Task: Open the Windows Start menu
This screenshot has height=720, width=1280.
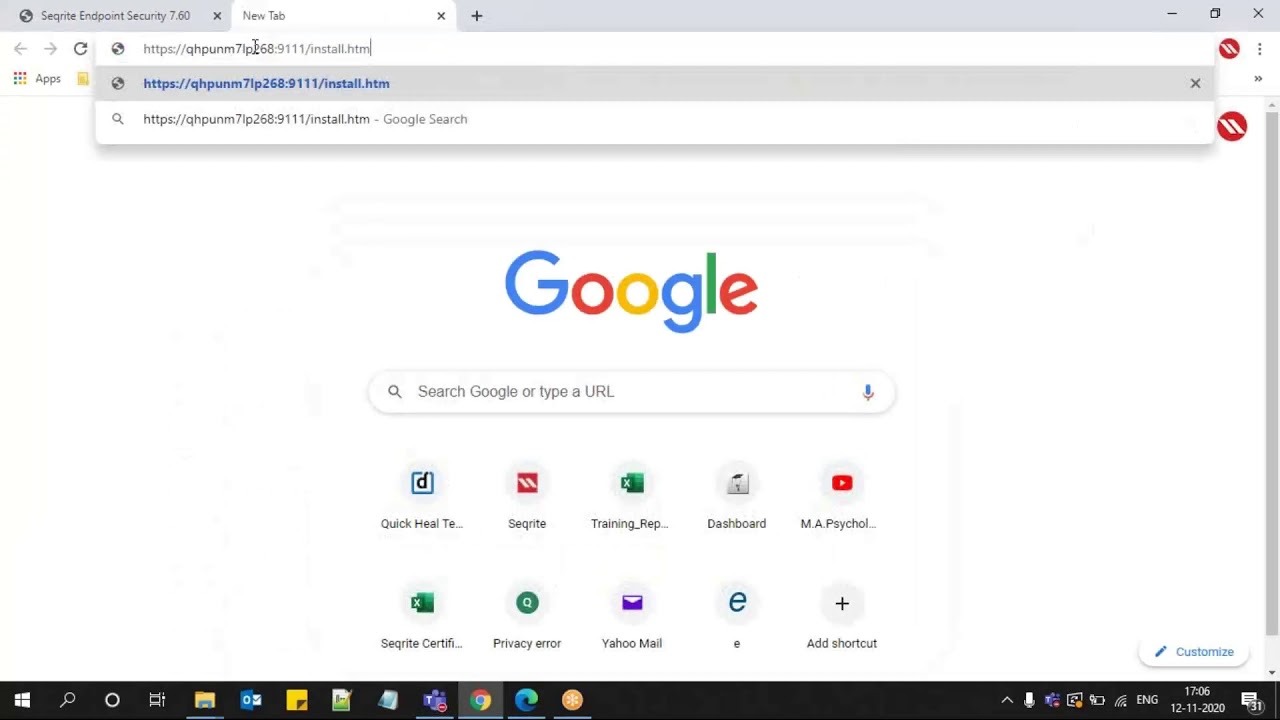Action: pos(22,700)
